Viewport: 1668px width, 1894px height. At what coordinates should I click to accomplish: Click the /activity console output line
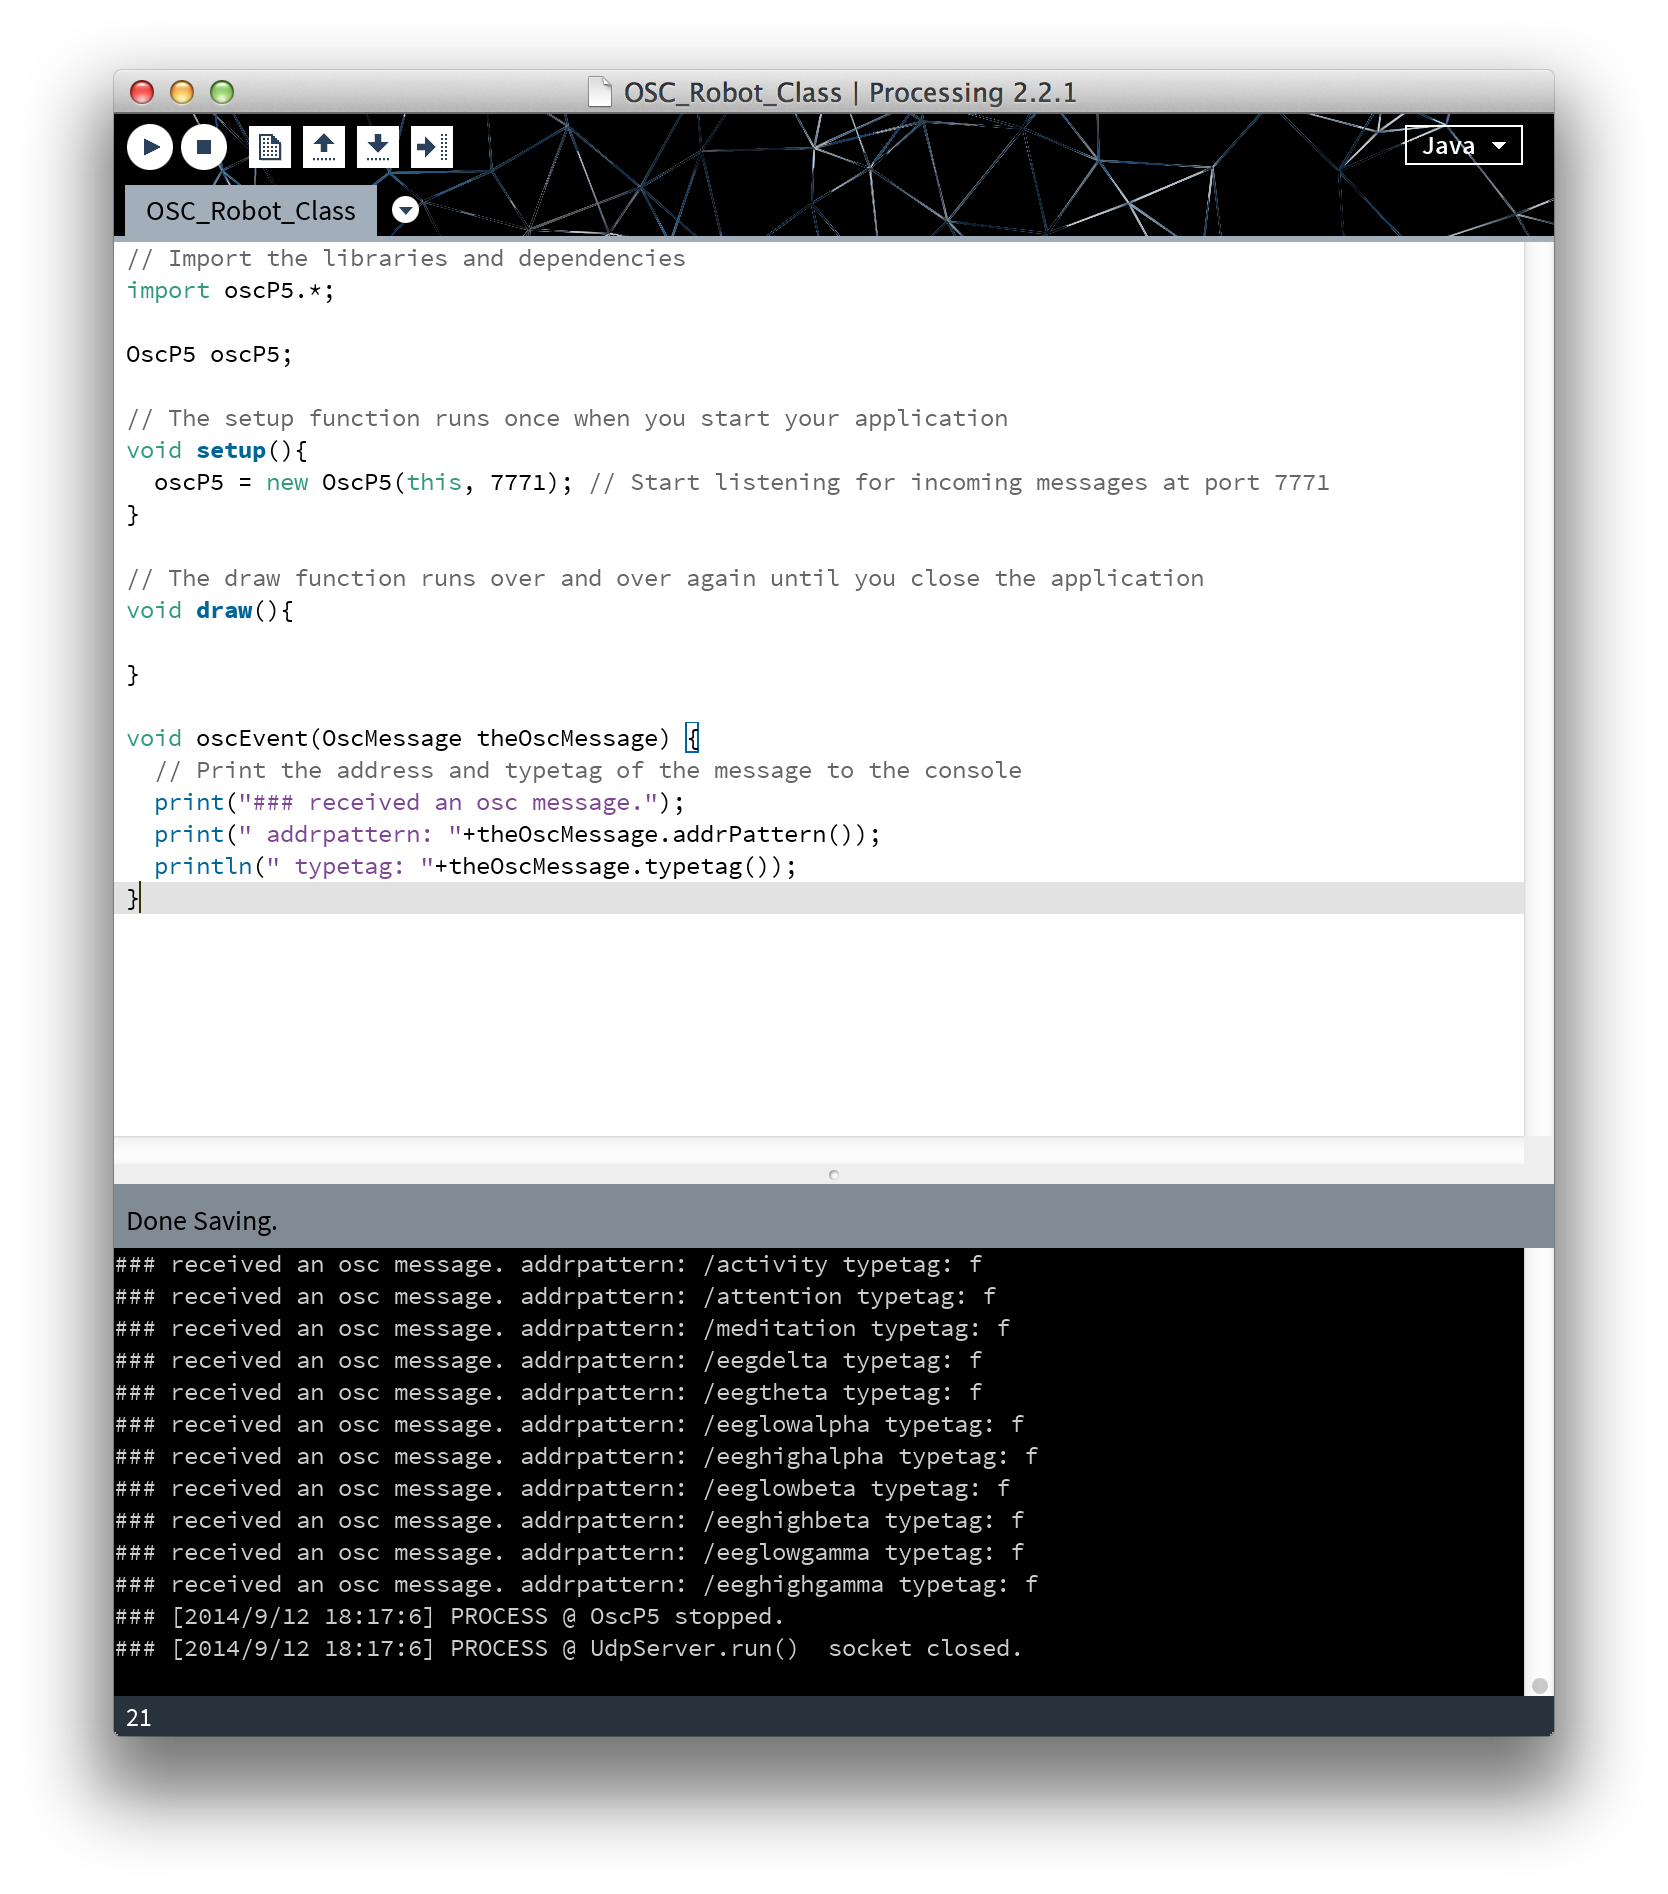549,1265
